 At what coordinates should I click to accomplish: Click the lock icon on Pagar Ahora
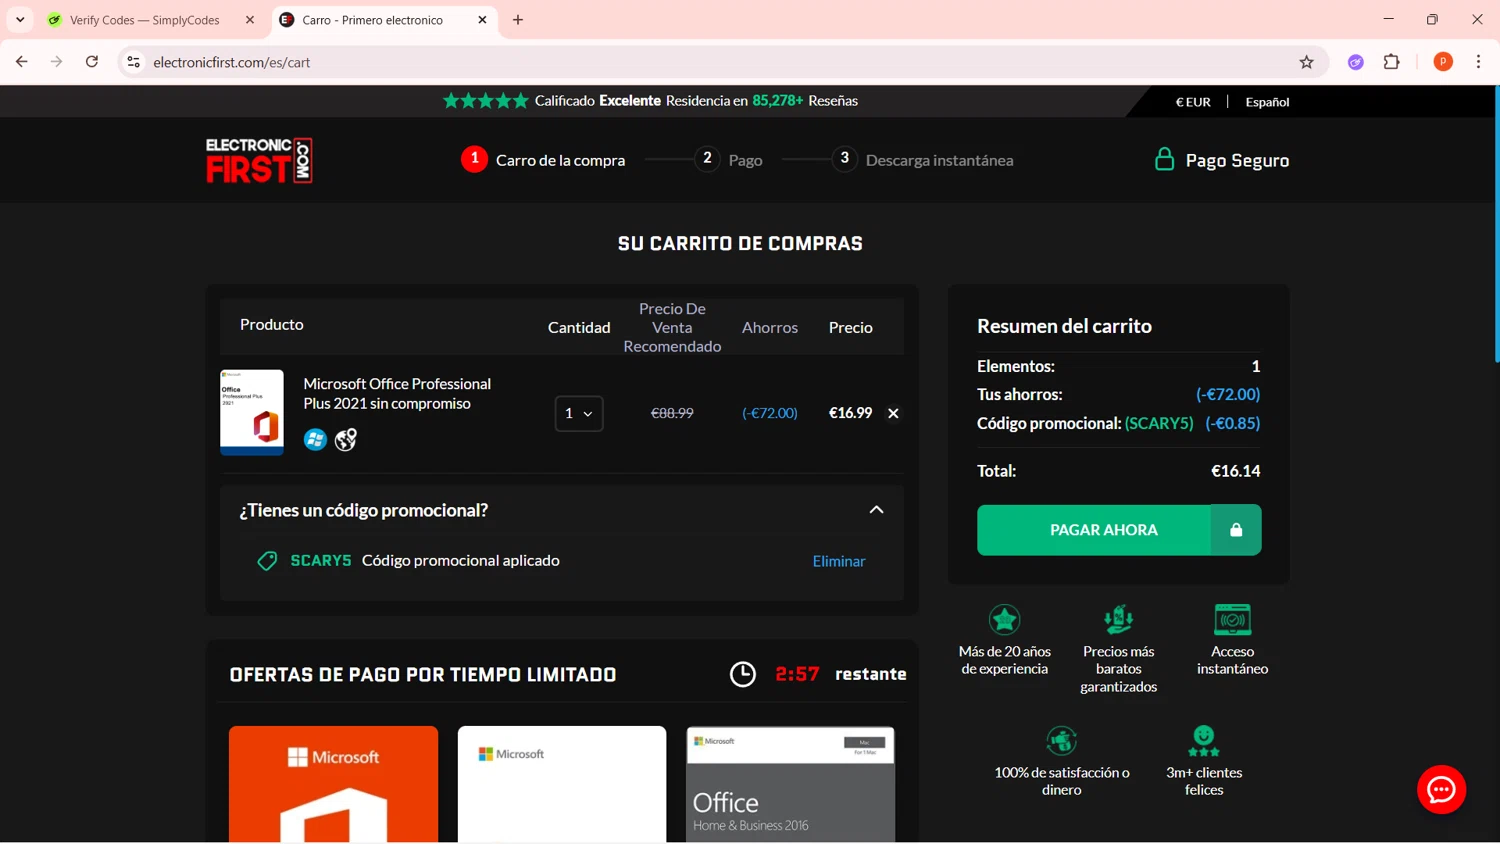(x=1236, y=530)
